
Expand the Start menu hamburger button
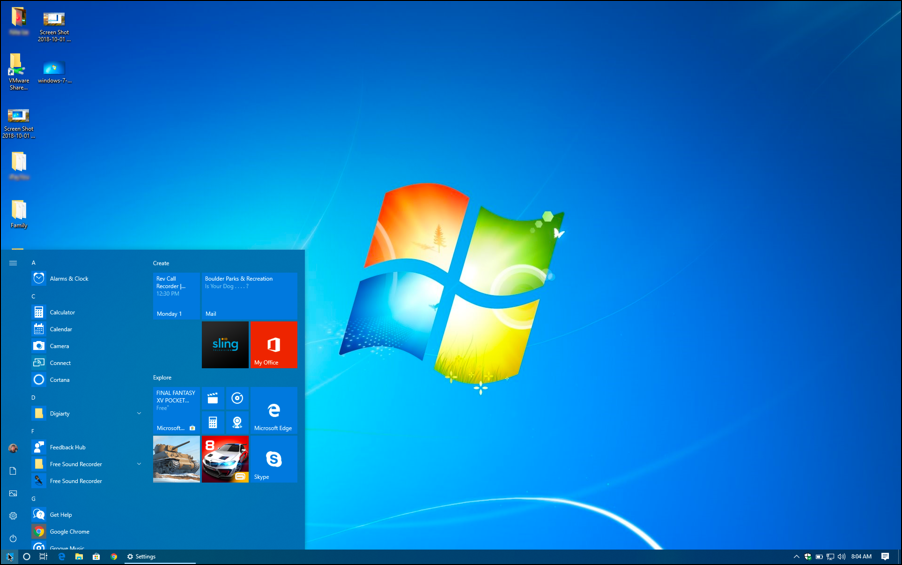[x=13, y=263]
